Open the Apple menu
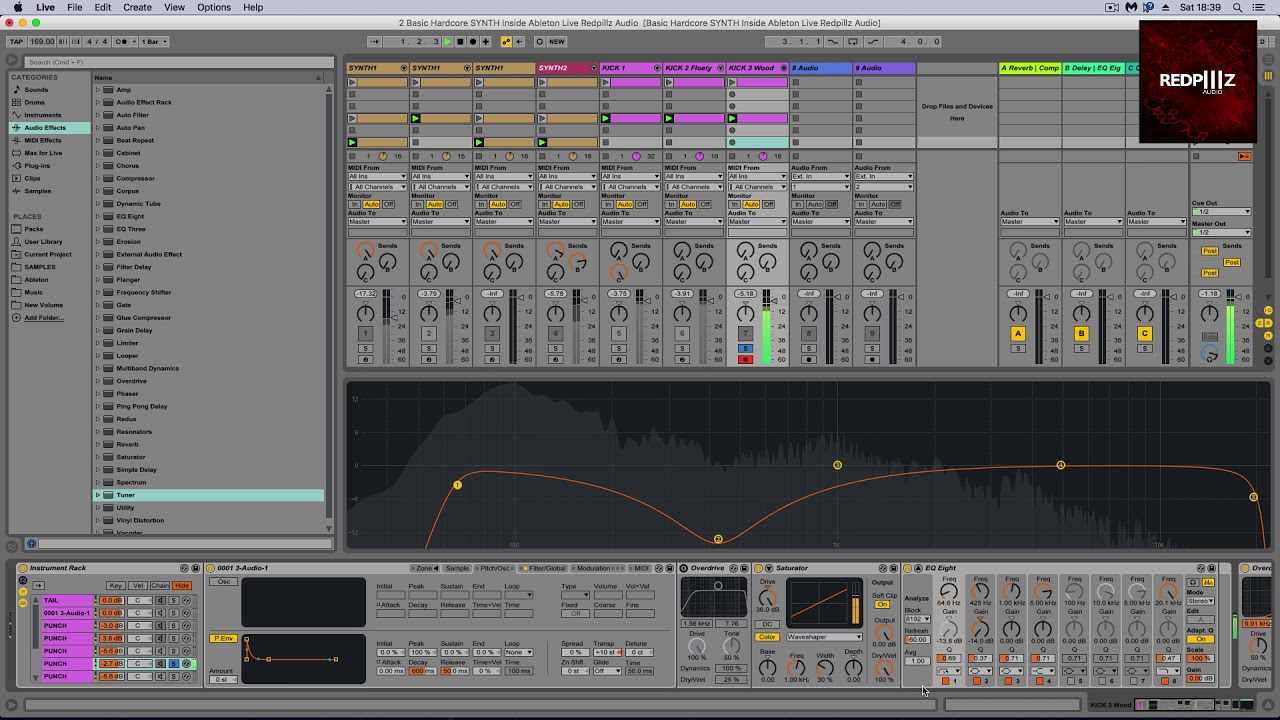1280x720 pixels. point(17,7)
